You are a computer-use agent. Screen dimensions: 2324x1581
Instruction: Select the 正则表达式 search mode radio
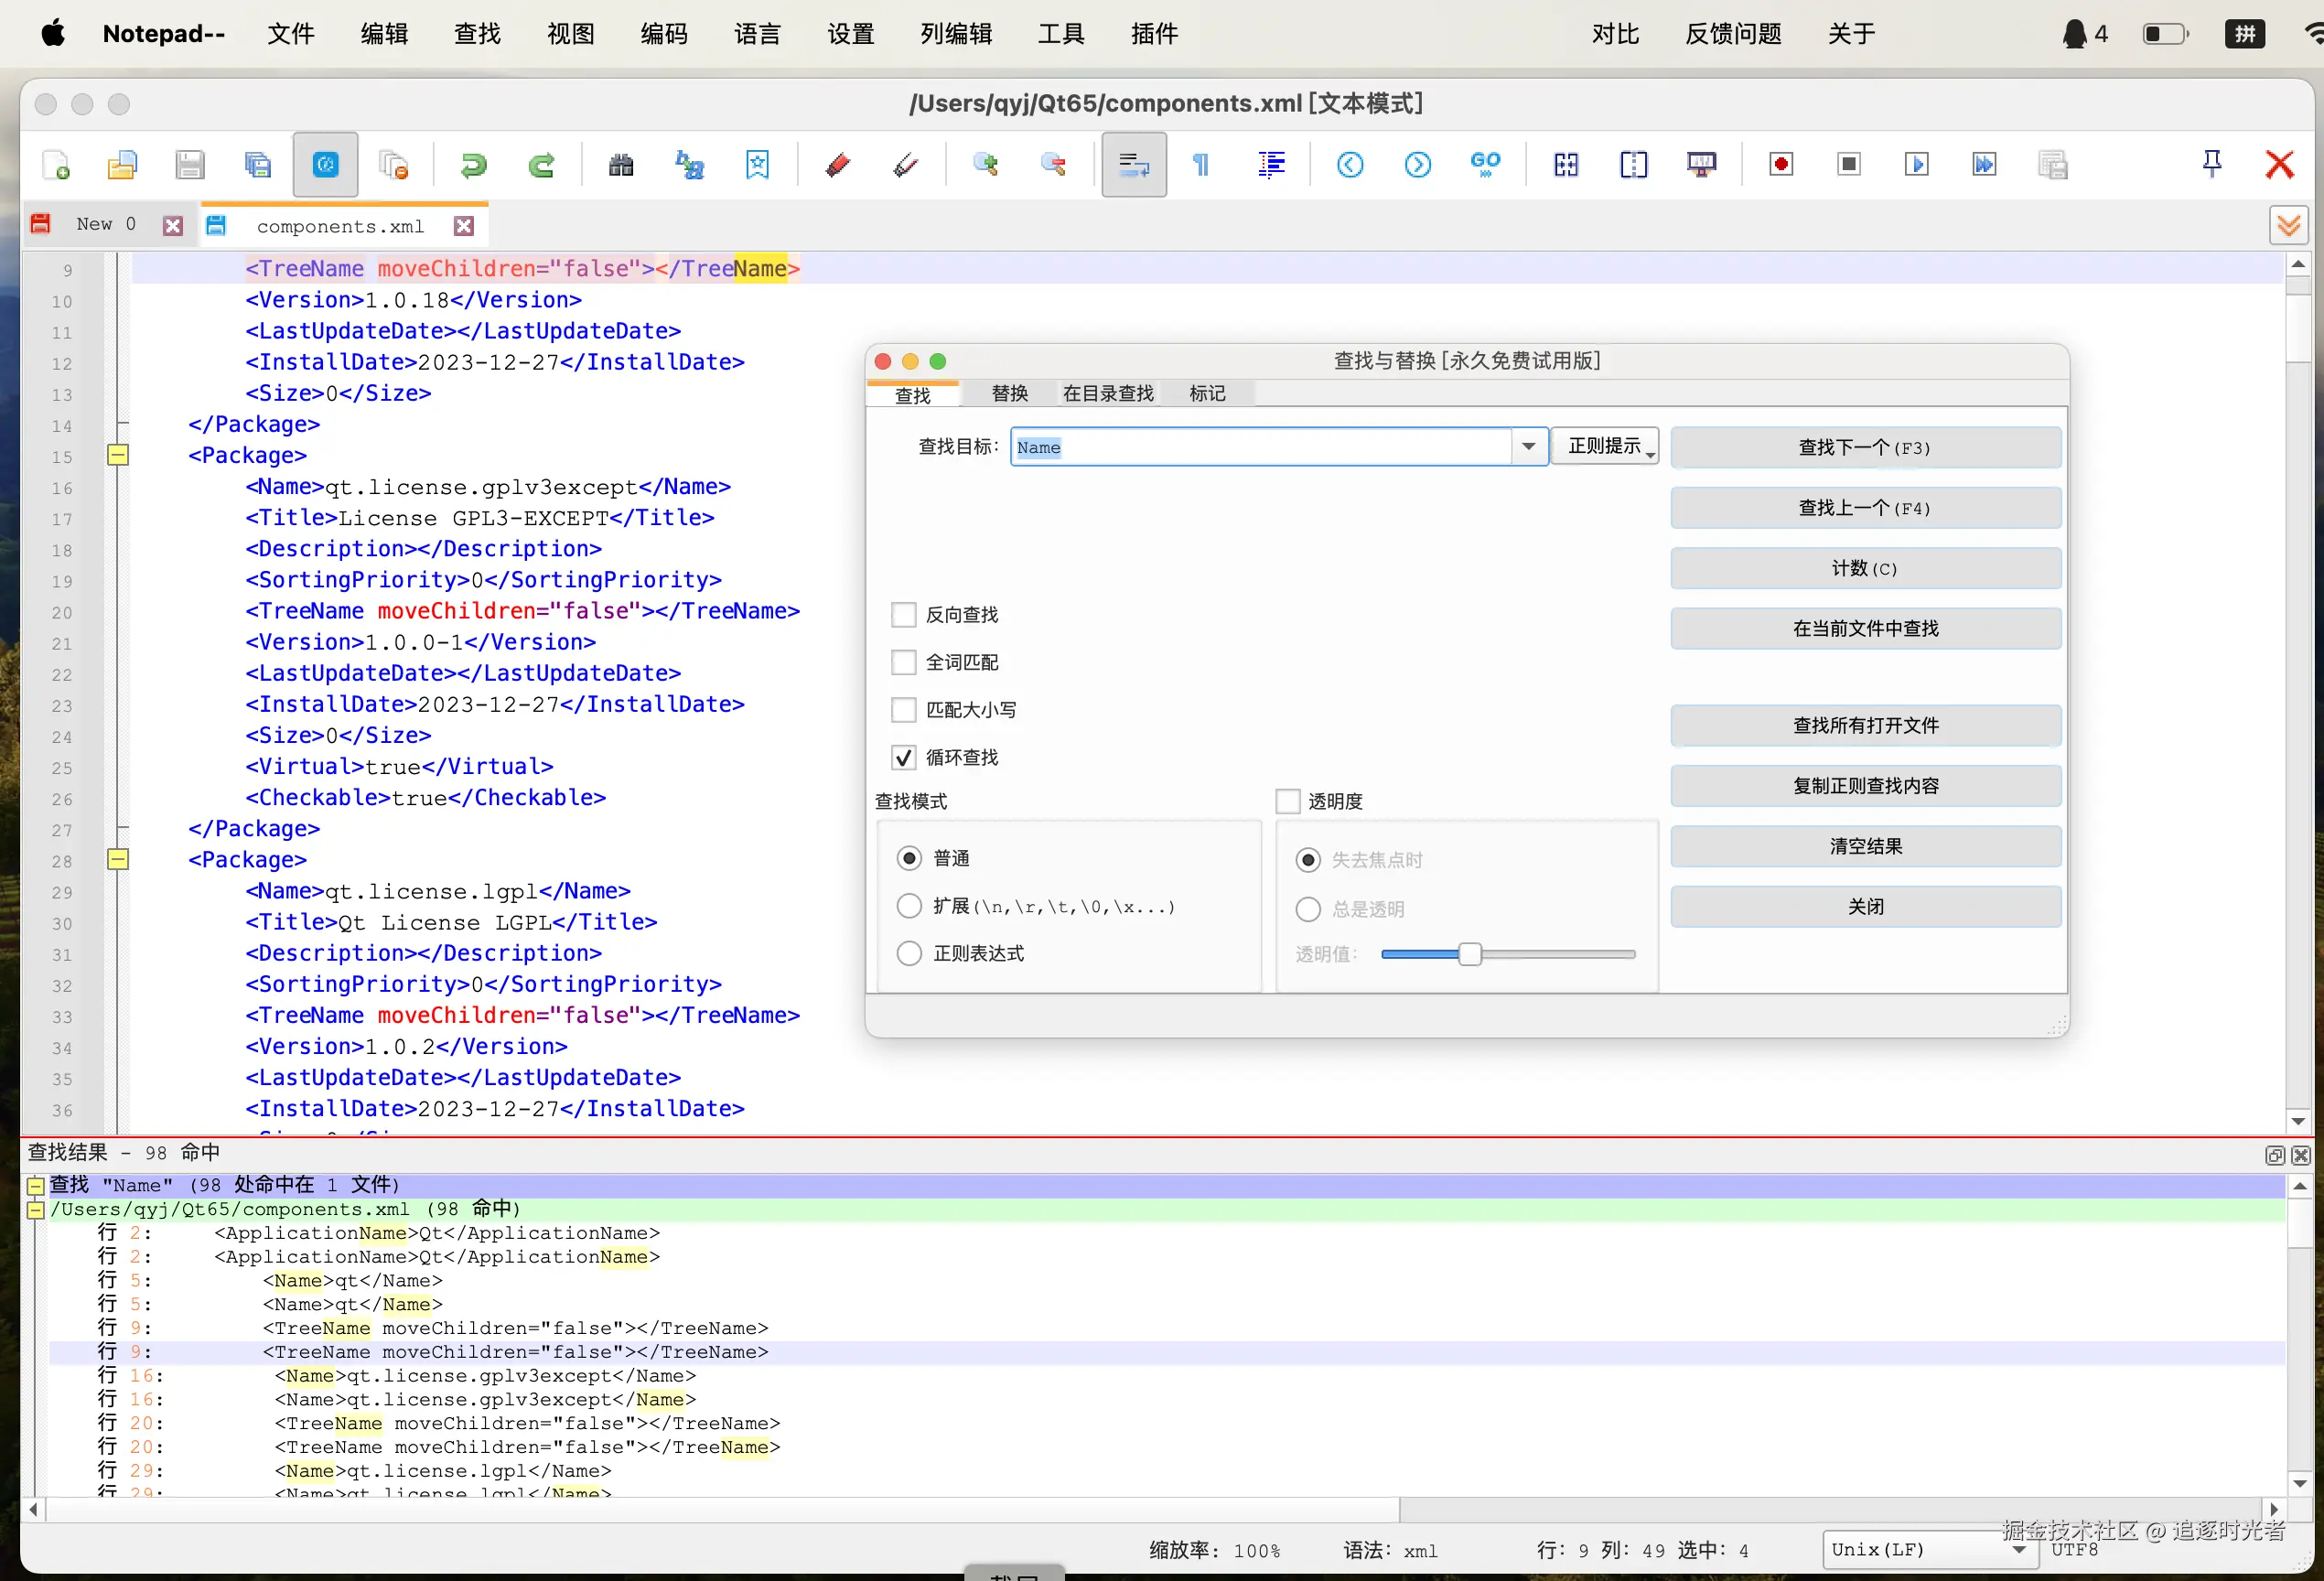click(x=909, y=954)
